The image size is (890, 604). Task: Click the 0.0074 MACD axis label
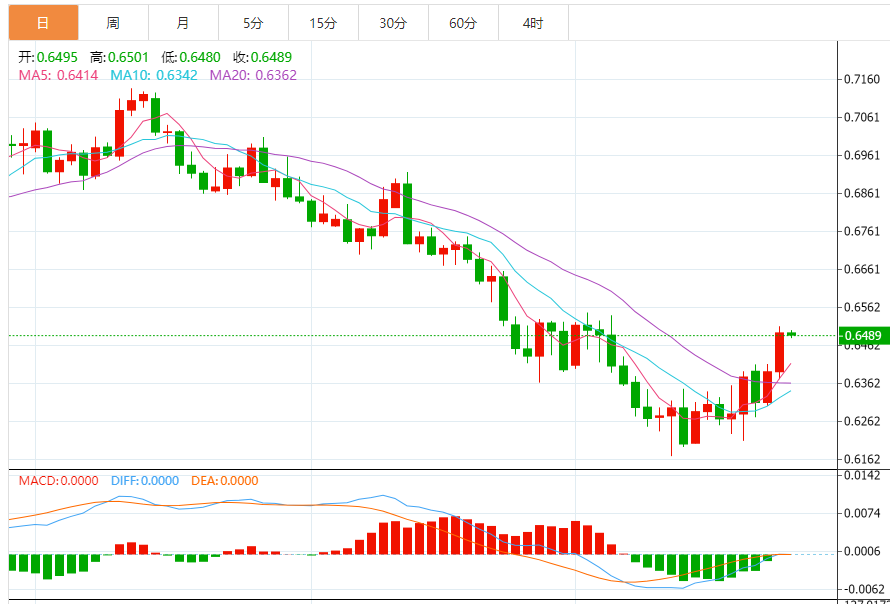tap(863, 513)
